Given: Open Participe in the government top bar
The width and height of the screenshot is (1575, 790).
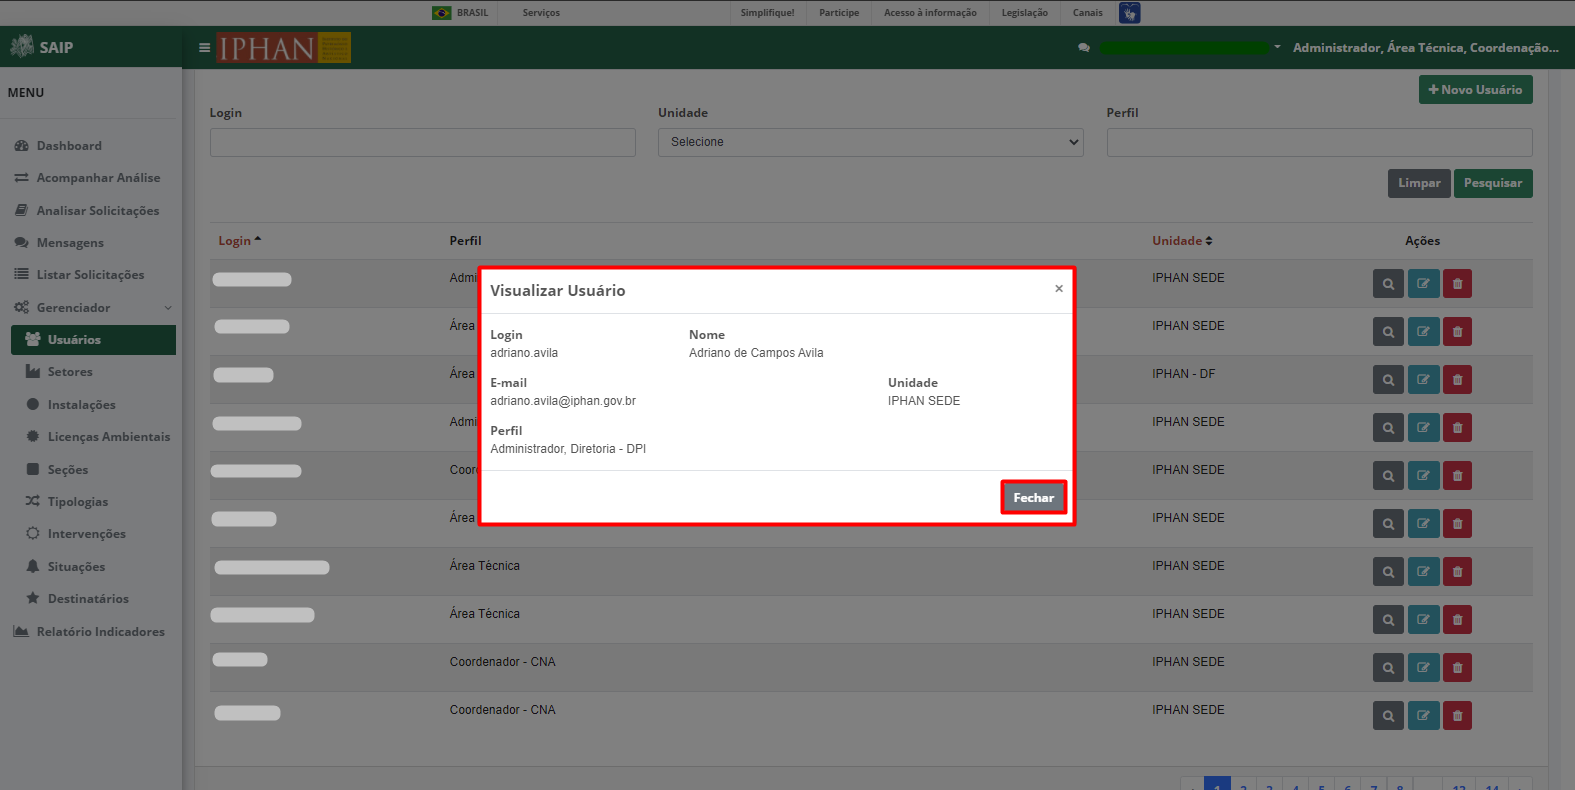Looking at the screenshot, I should pos(839,13).
